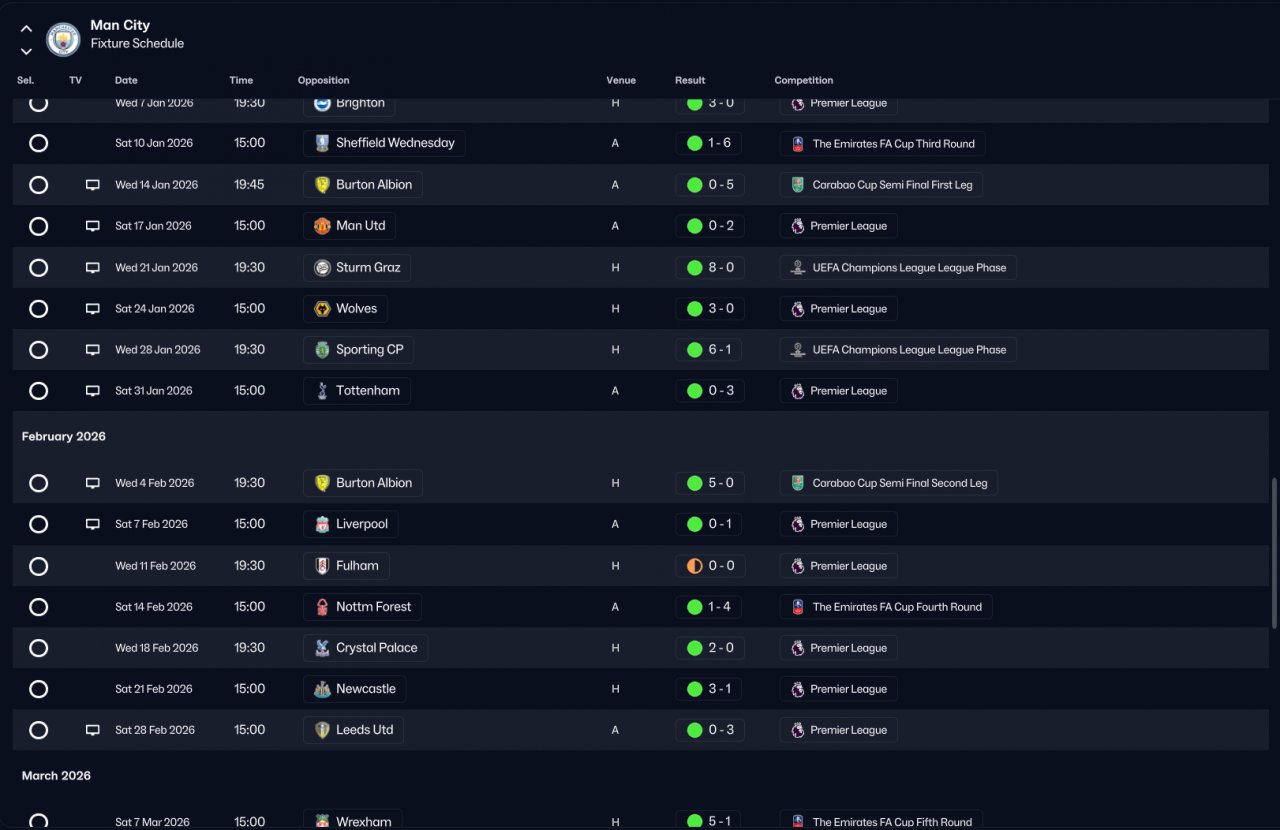The width and height of the screenshot is (1280, 830).
Task: Sort by the Competition column header
Action: [803, 80]
